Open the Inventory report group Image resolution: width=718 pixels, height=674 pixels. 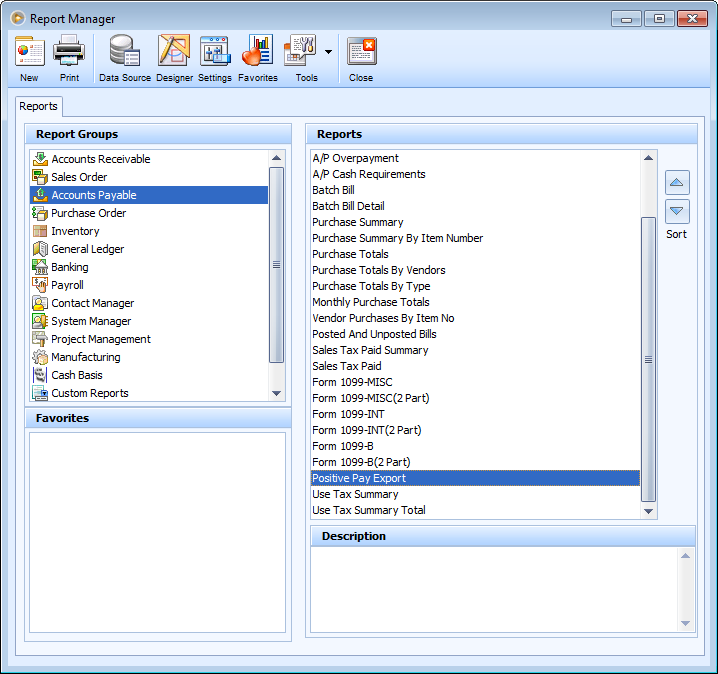(x=75, y=231)
